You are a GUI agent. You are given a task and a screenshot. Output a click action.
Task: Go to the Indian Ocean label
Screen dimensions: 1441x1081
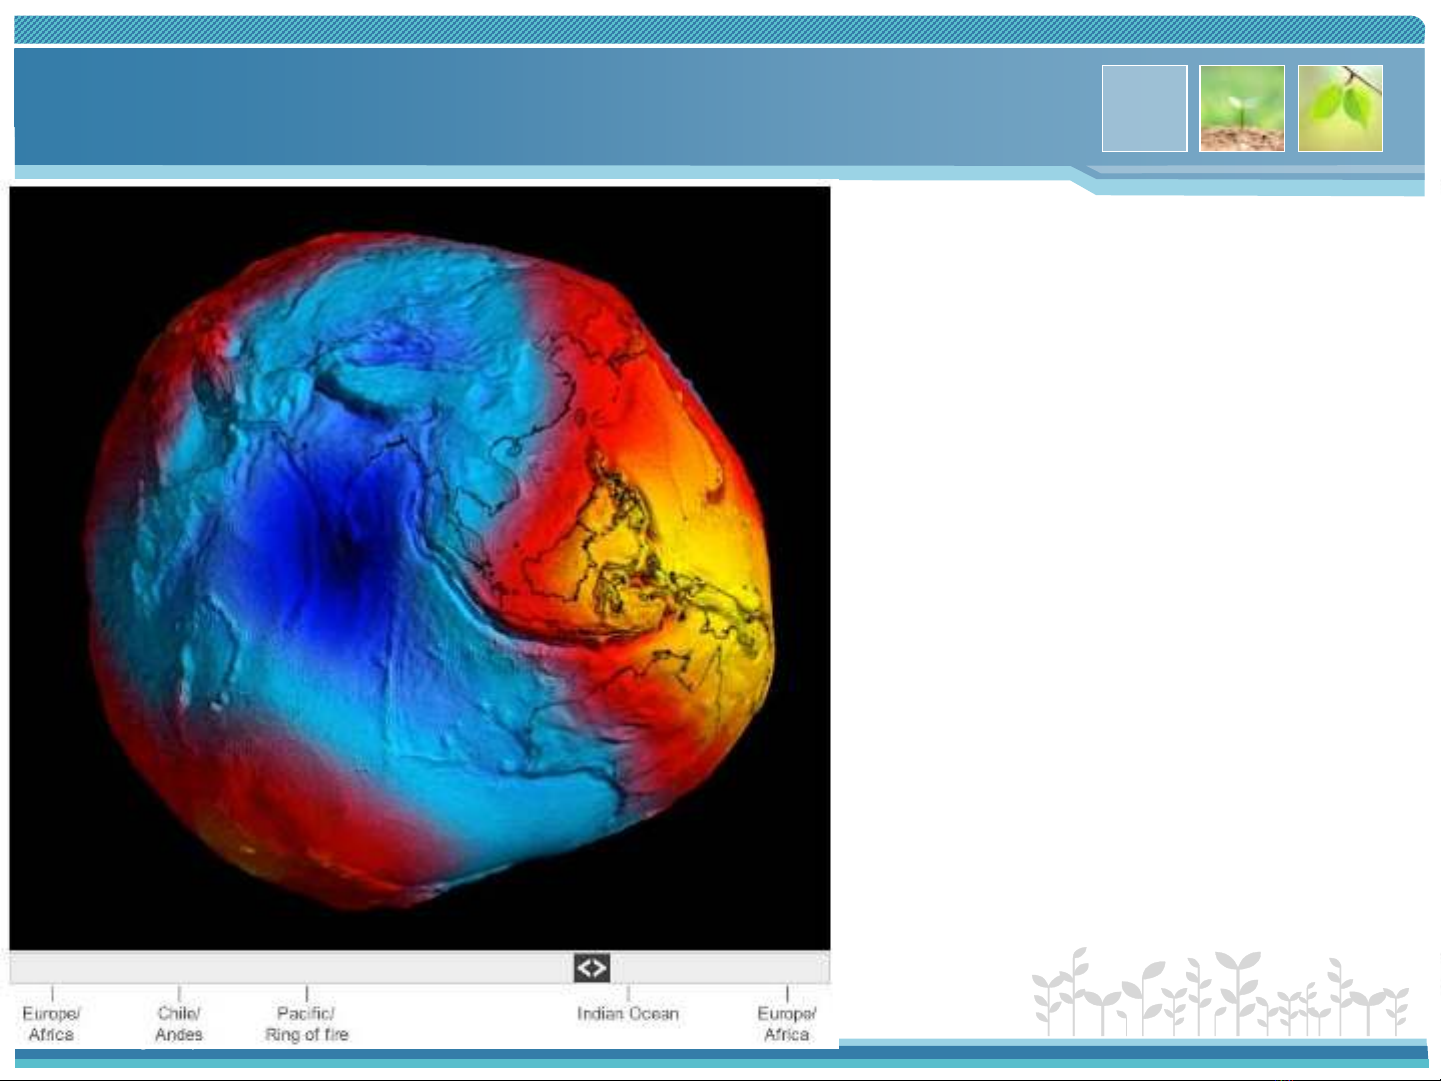pos(627,1014)
